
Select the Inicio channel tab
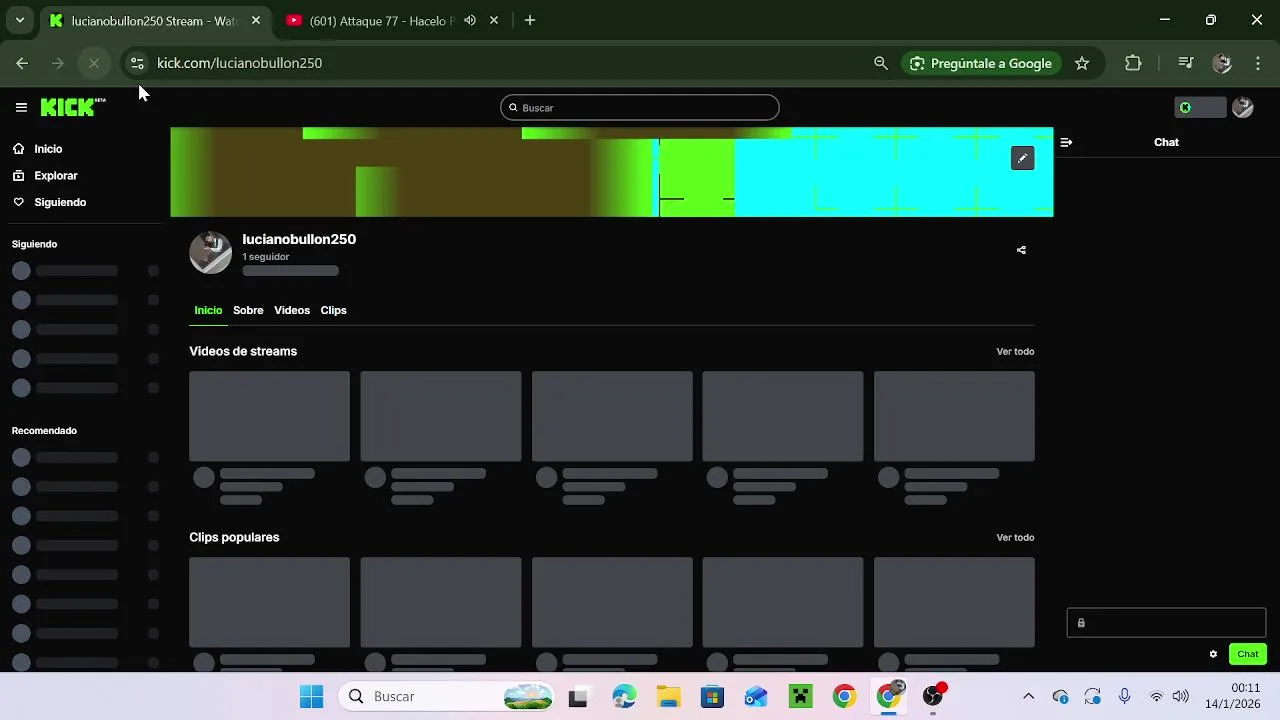(x=208, y=310)
